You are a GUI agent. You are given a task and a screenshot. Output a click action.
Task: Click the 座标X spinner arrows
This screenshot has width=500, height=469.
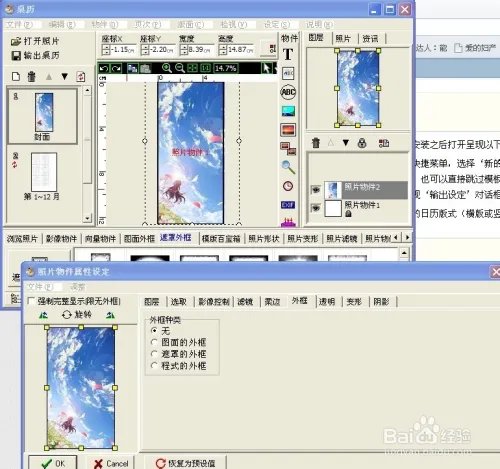point(106,50)
